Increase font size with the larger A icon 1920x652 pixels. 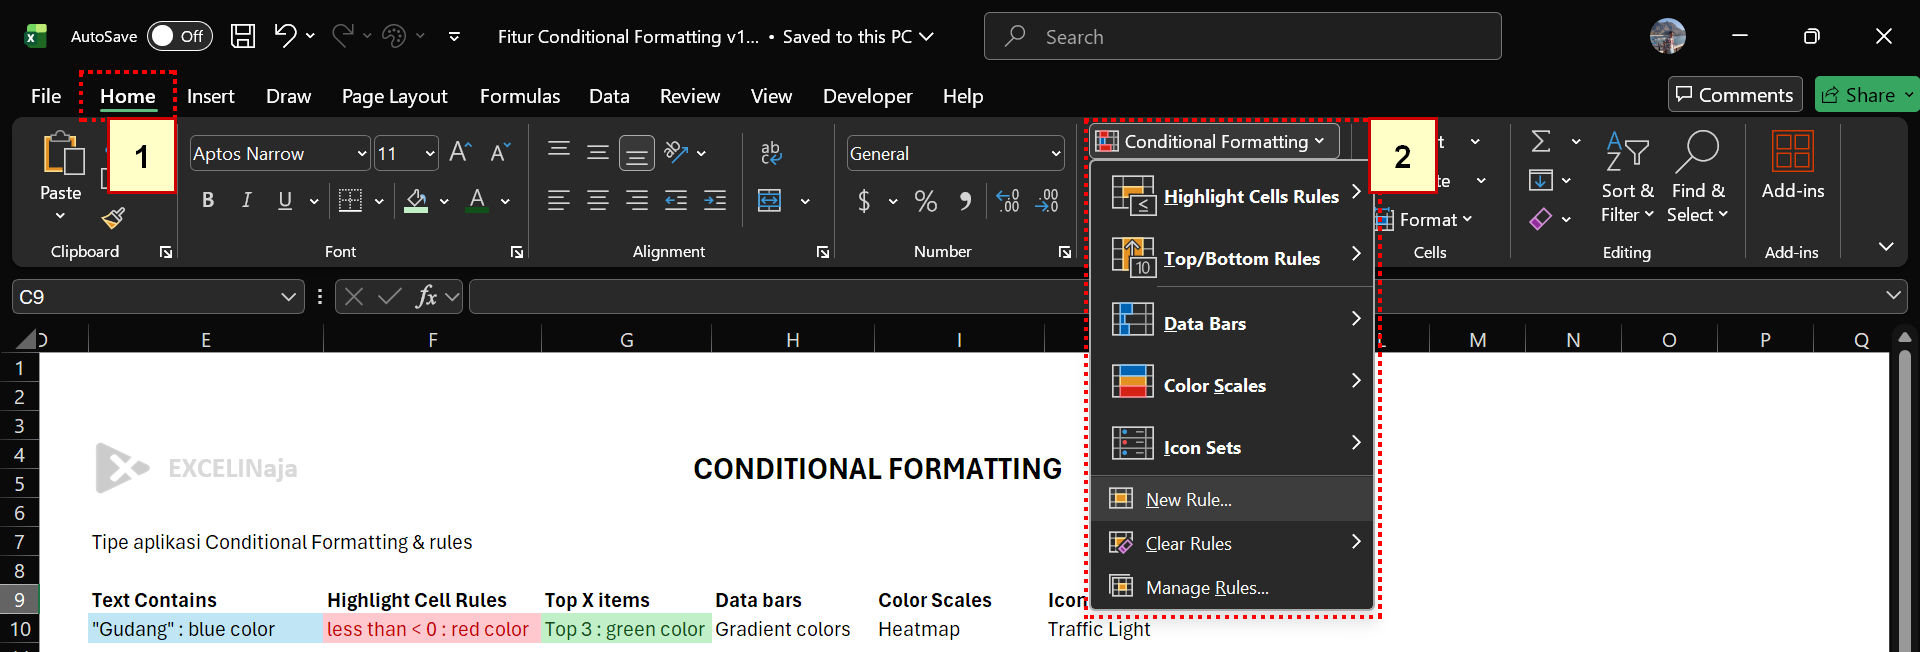460,152
